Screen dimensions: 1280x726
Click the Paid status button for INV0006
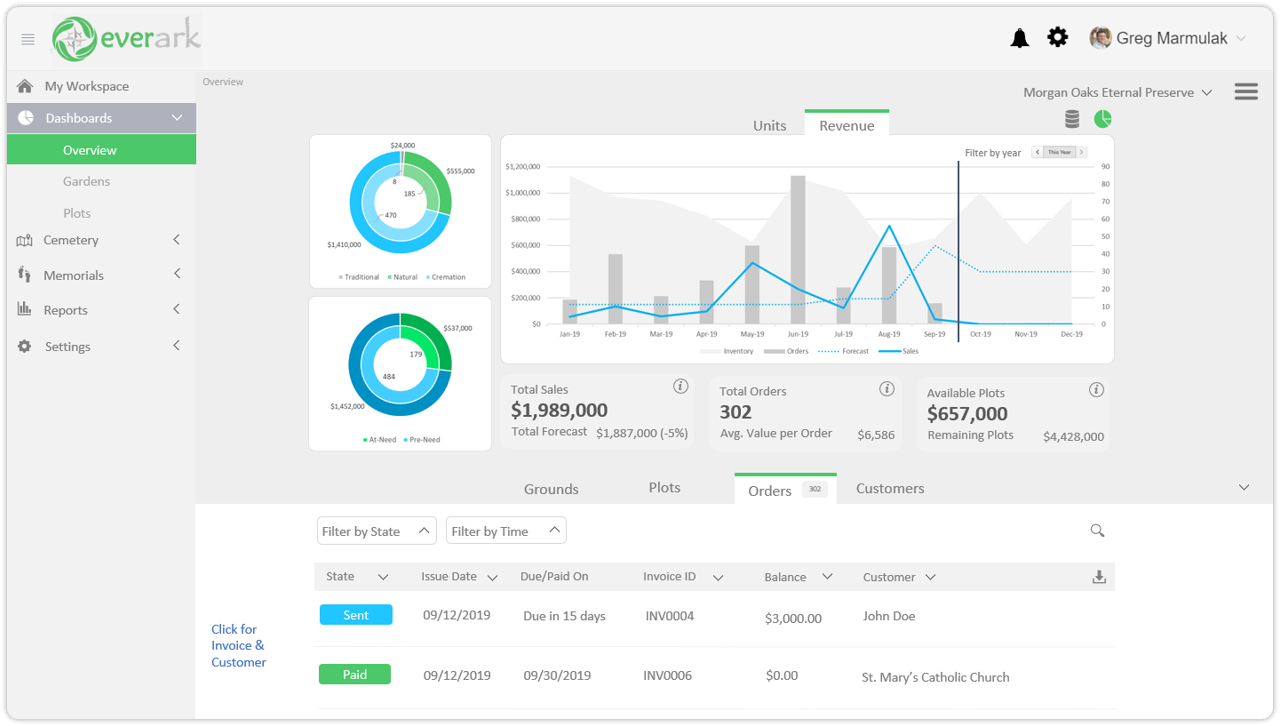[355, 675]
